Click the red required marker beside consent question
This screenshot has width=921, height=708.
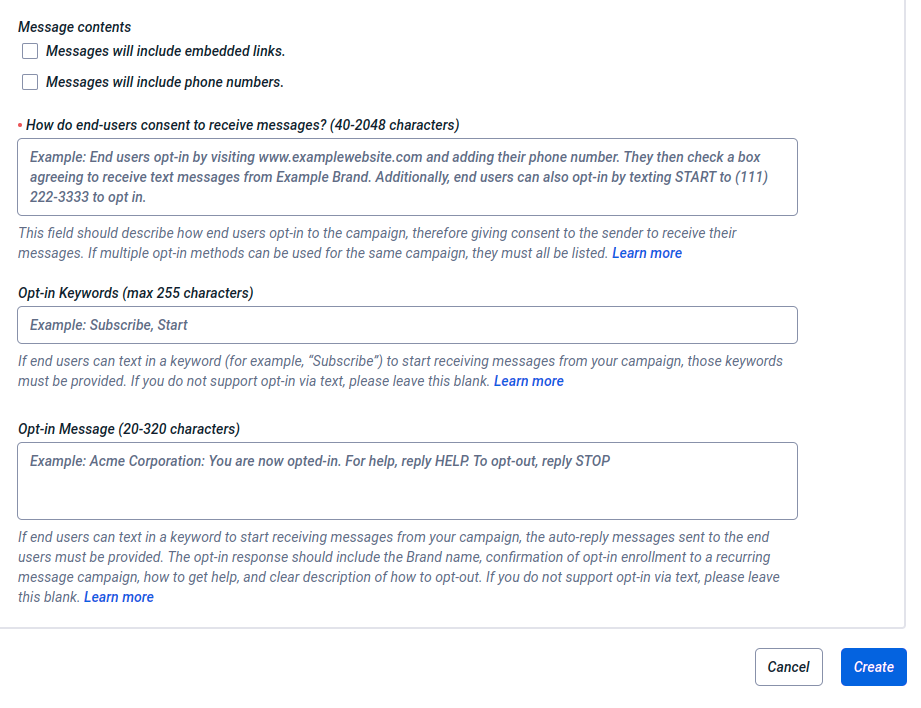click(x=20, y=125)
